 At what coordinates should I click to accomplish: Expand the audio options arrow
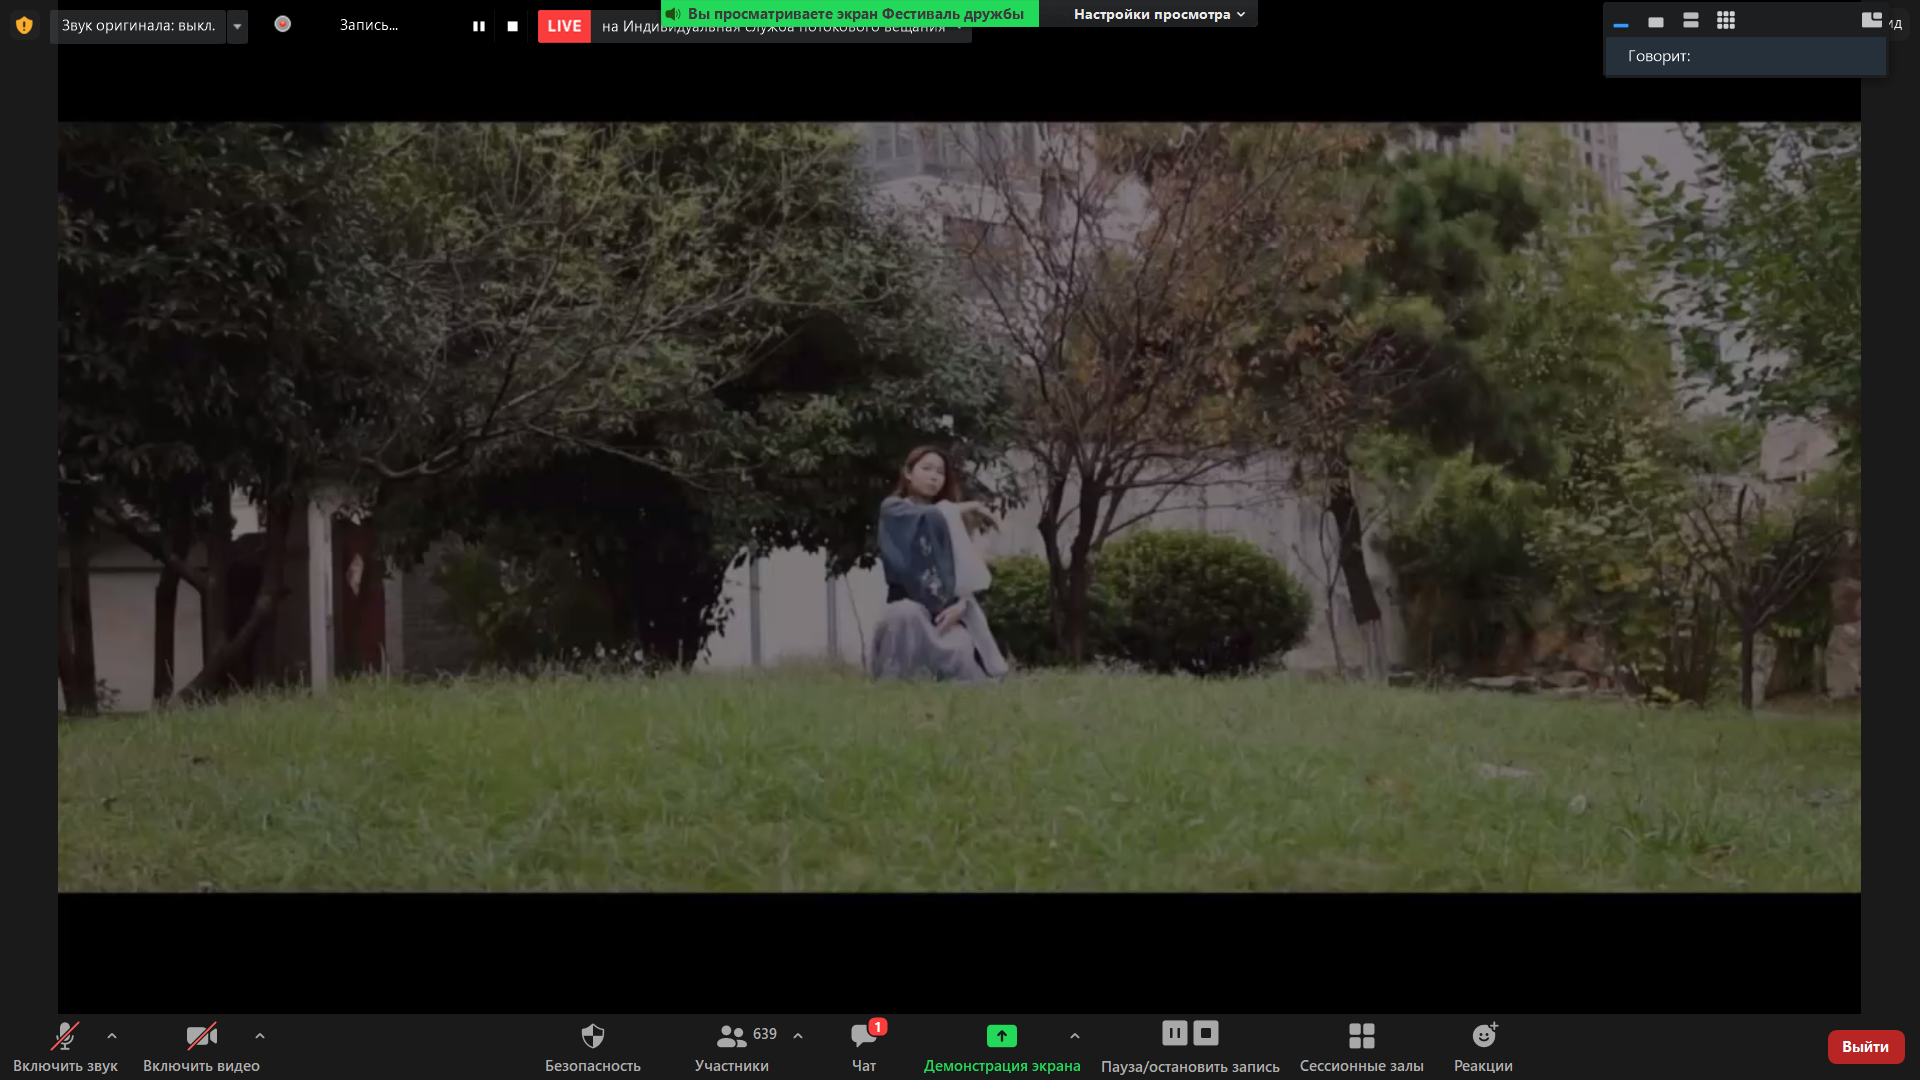coord(112,1036)
